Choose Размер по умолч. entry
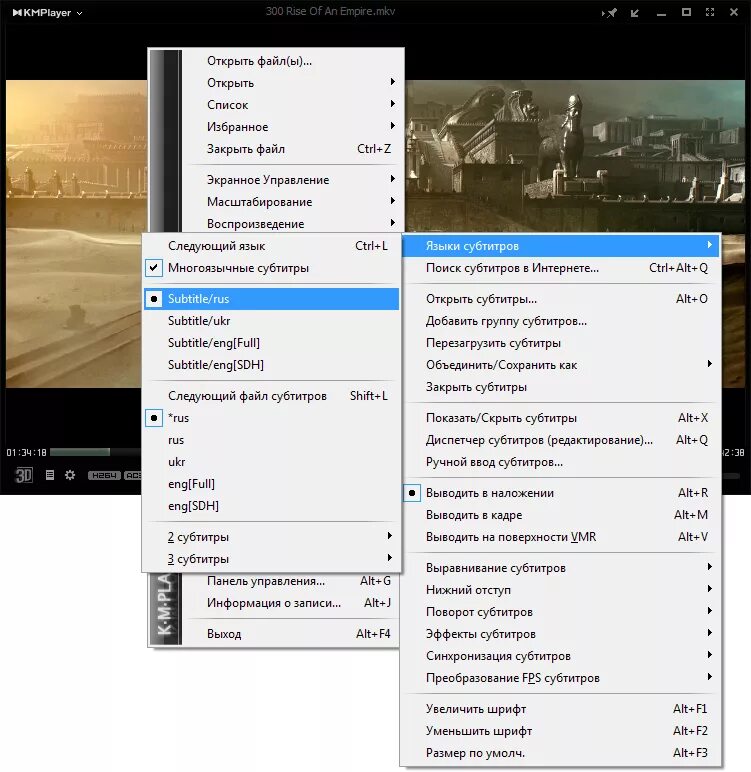Viewport: 751px width, 772px height. coord(560,753)
